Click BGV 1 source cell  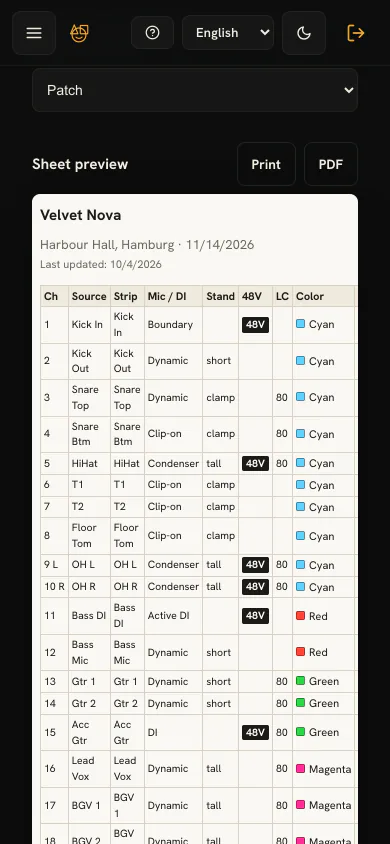click(x=89, y=805)
